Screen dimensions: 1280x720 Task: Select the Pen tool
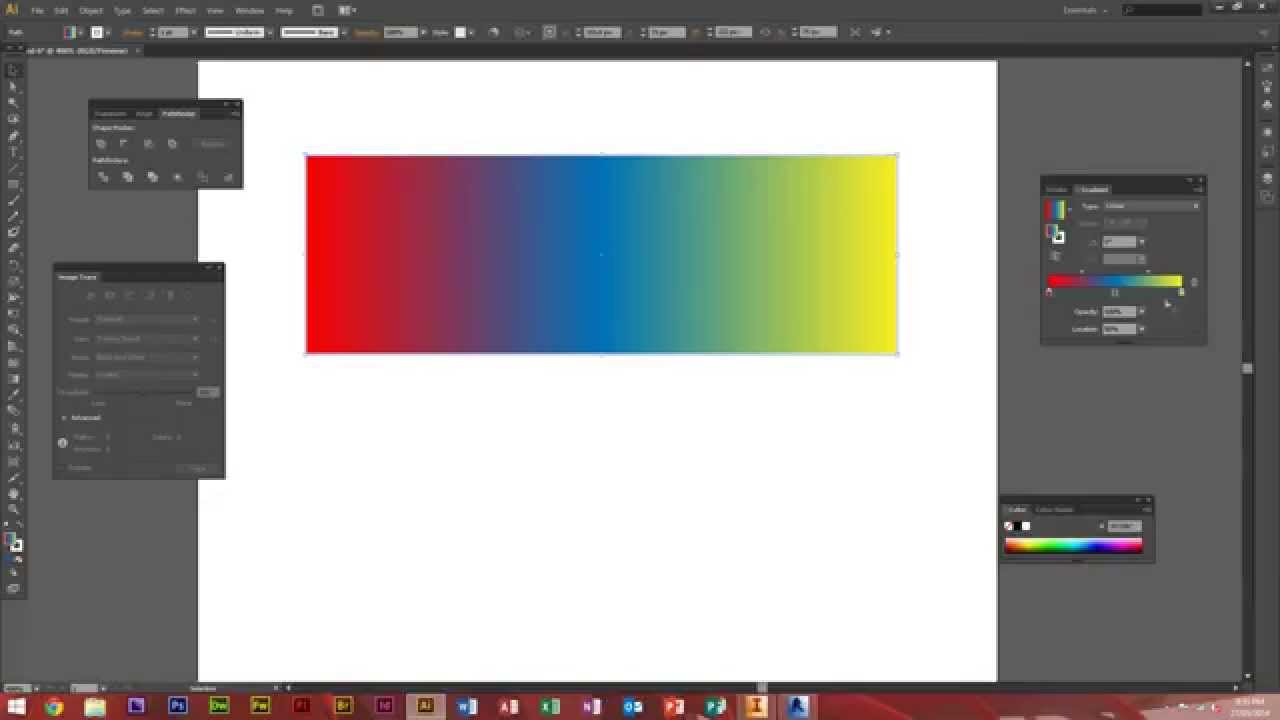coord(14,136)
